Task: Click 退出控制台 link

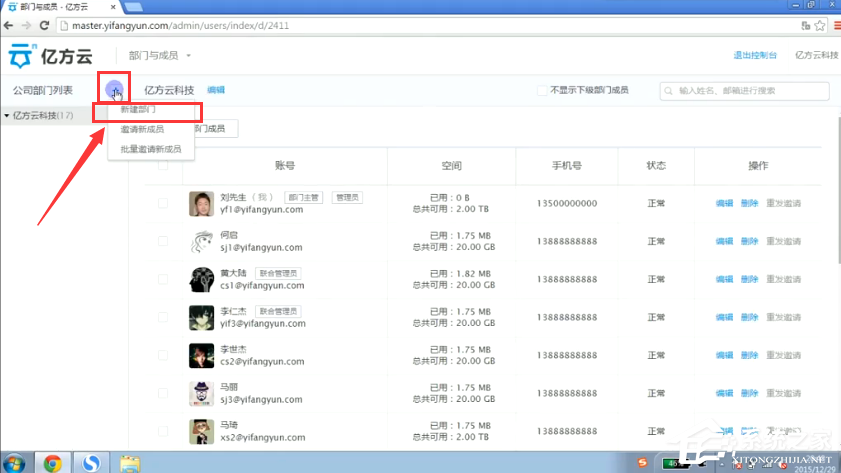Action: point(755,55)
